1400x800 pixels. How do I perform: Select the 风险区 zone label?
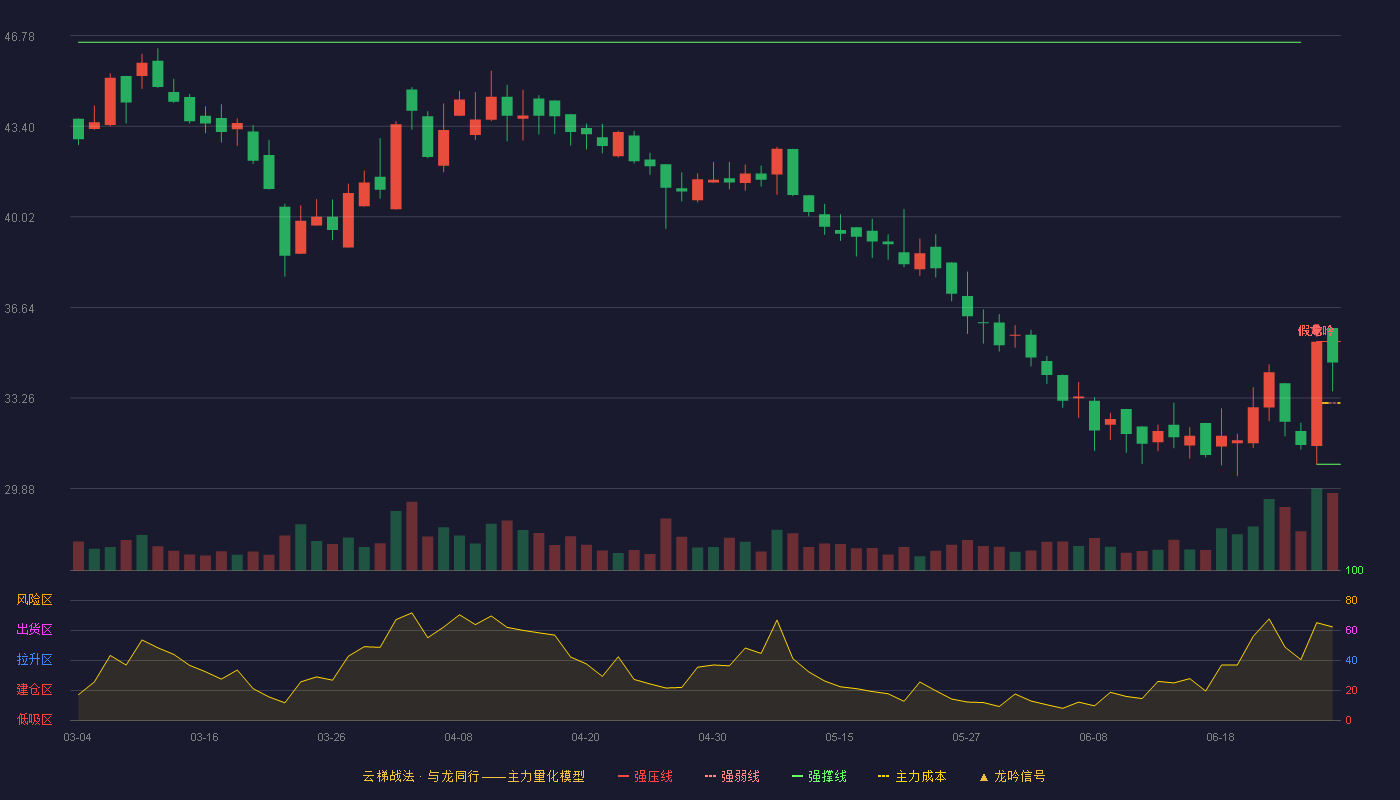34,600
